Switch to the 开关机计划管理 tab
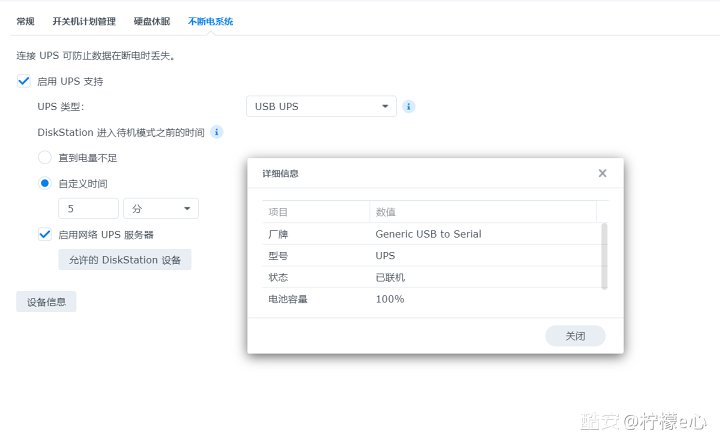The image size is (720, 445). [84, 21]
